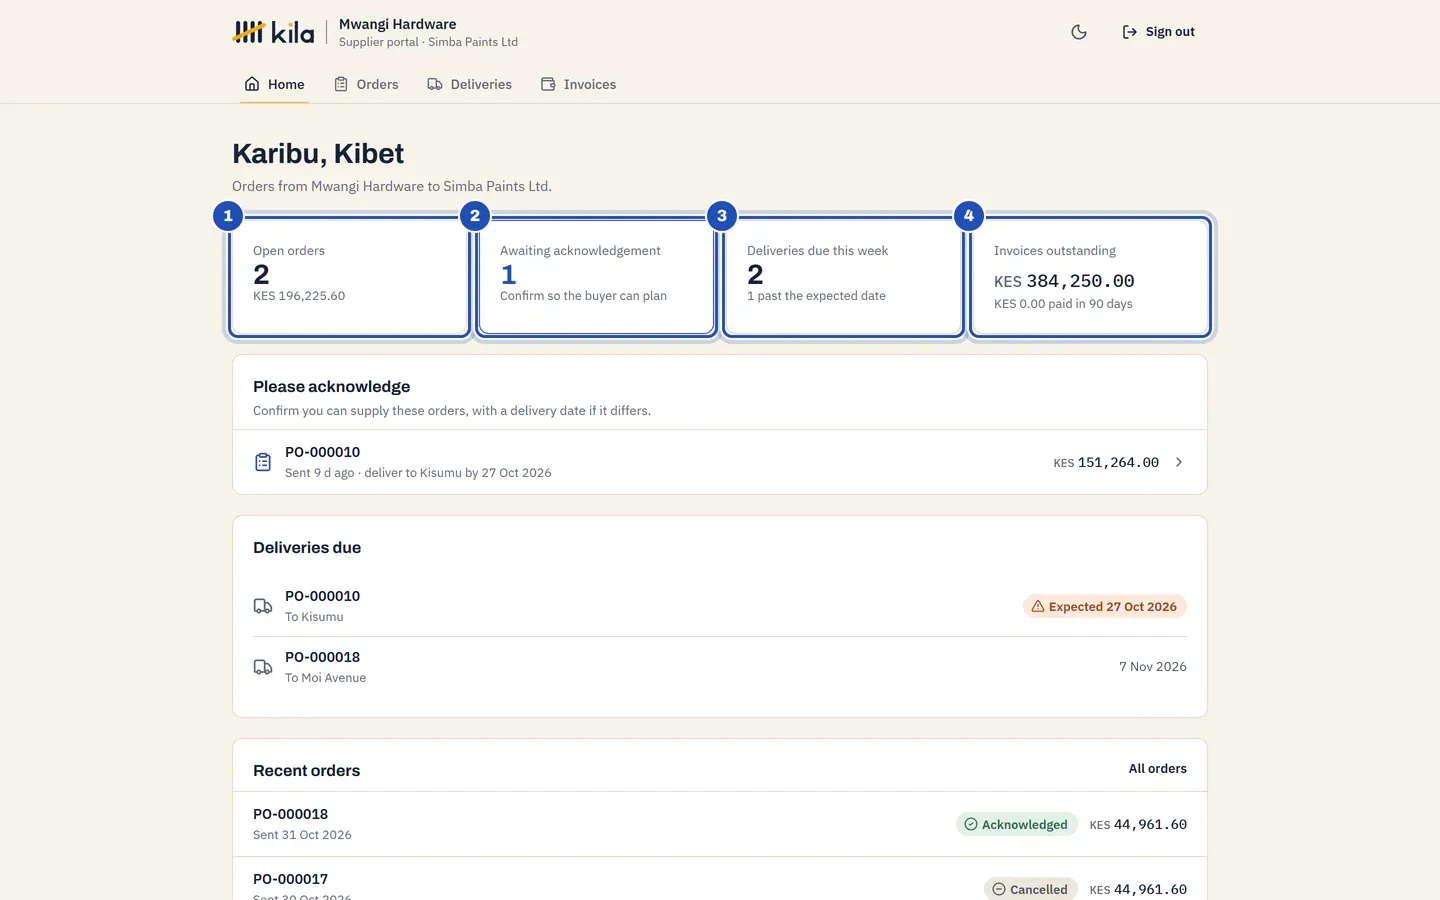Click the Sign out button

click(1158, 32)
